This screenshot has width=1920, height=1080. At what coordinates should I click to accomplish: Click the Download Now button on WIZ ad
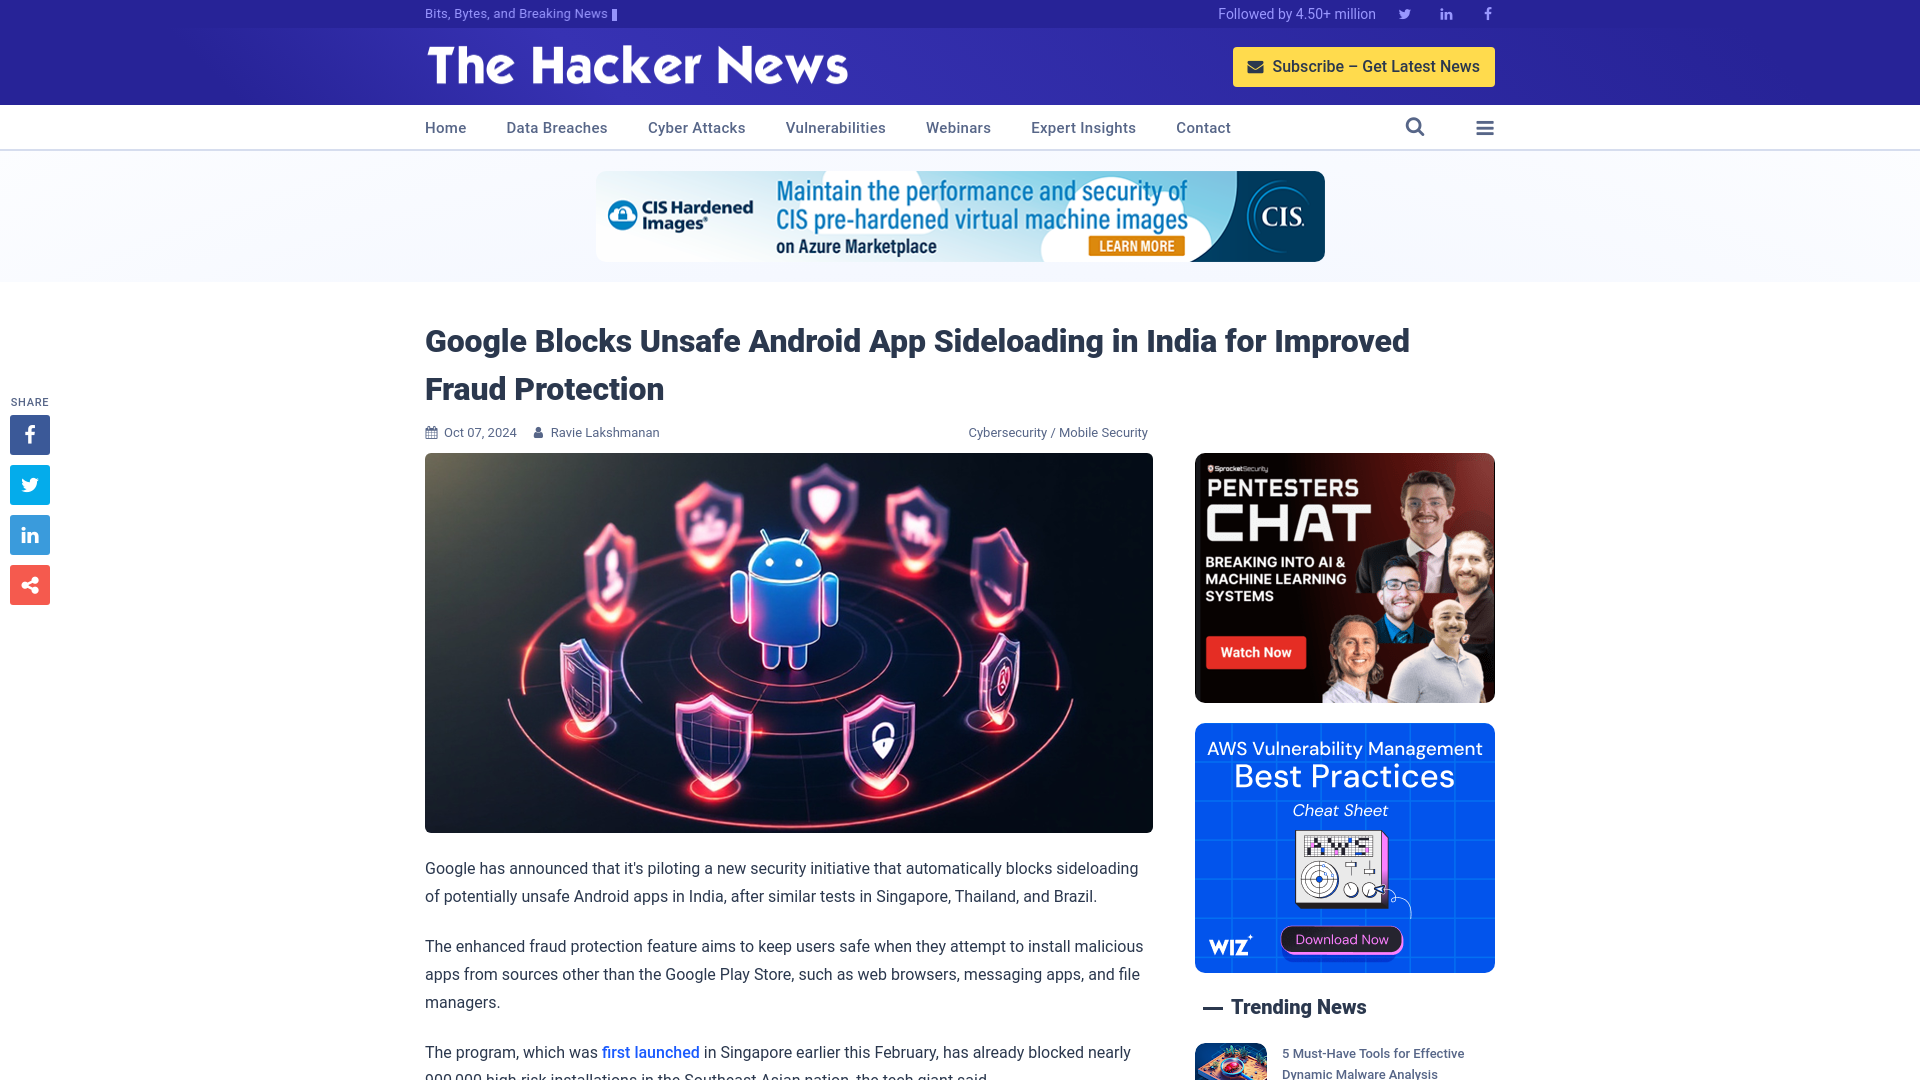(x=1342, y=939)
